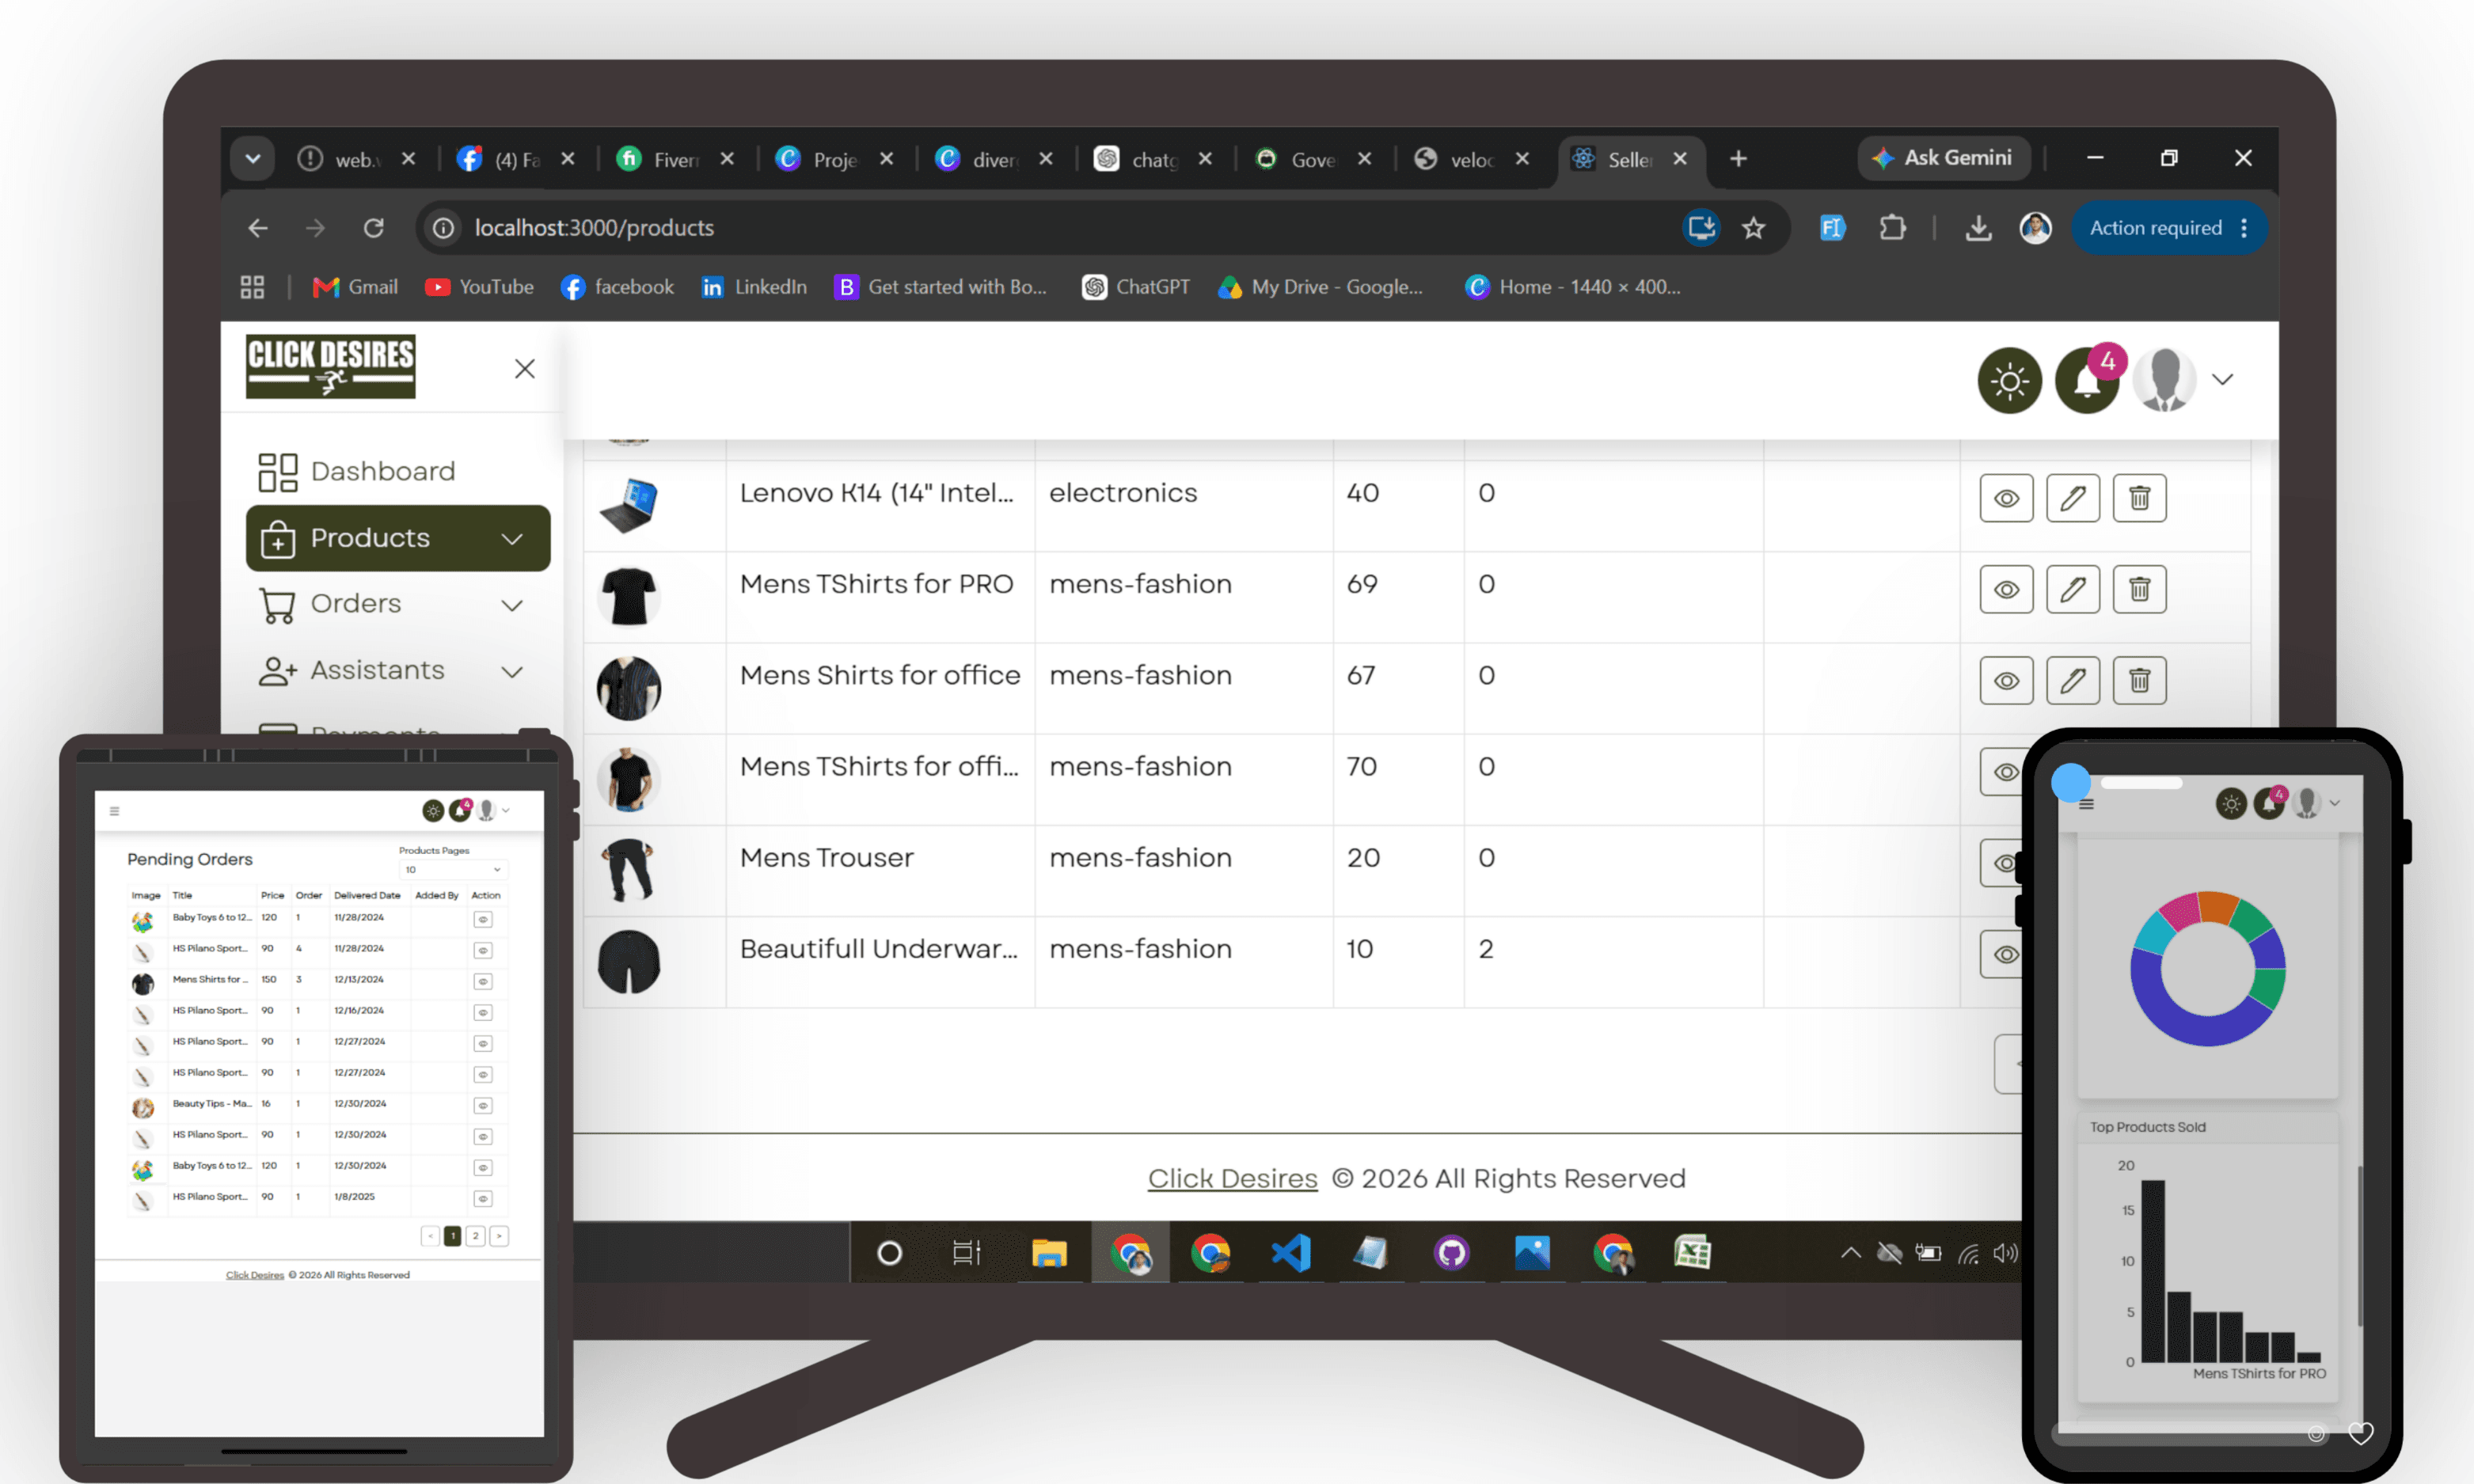Click the Ask Gemini button
The height and width of the screenshot is (1484, 2474).
click(x=1943, y=158)
